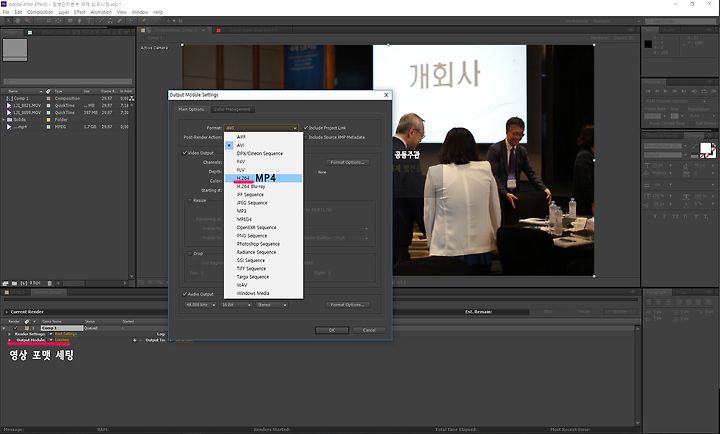Uncheck the Video Output checkbox

click(x=185, y=152)
